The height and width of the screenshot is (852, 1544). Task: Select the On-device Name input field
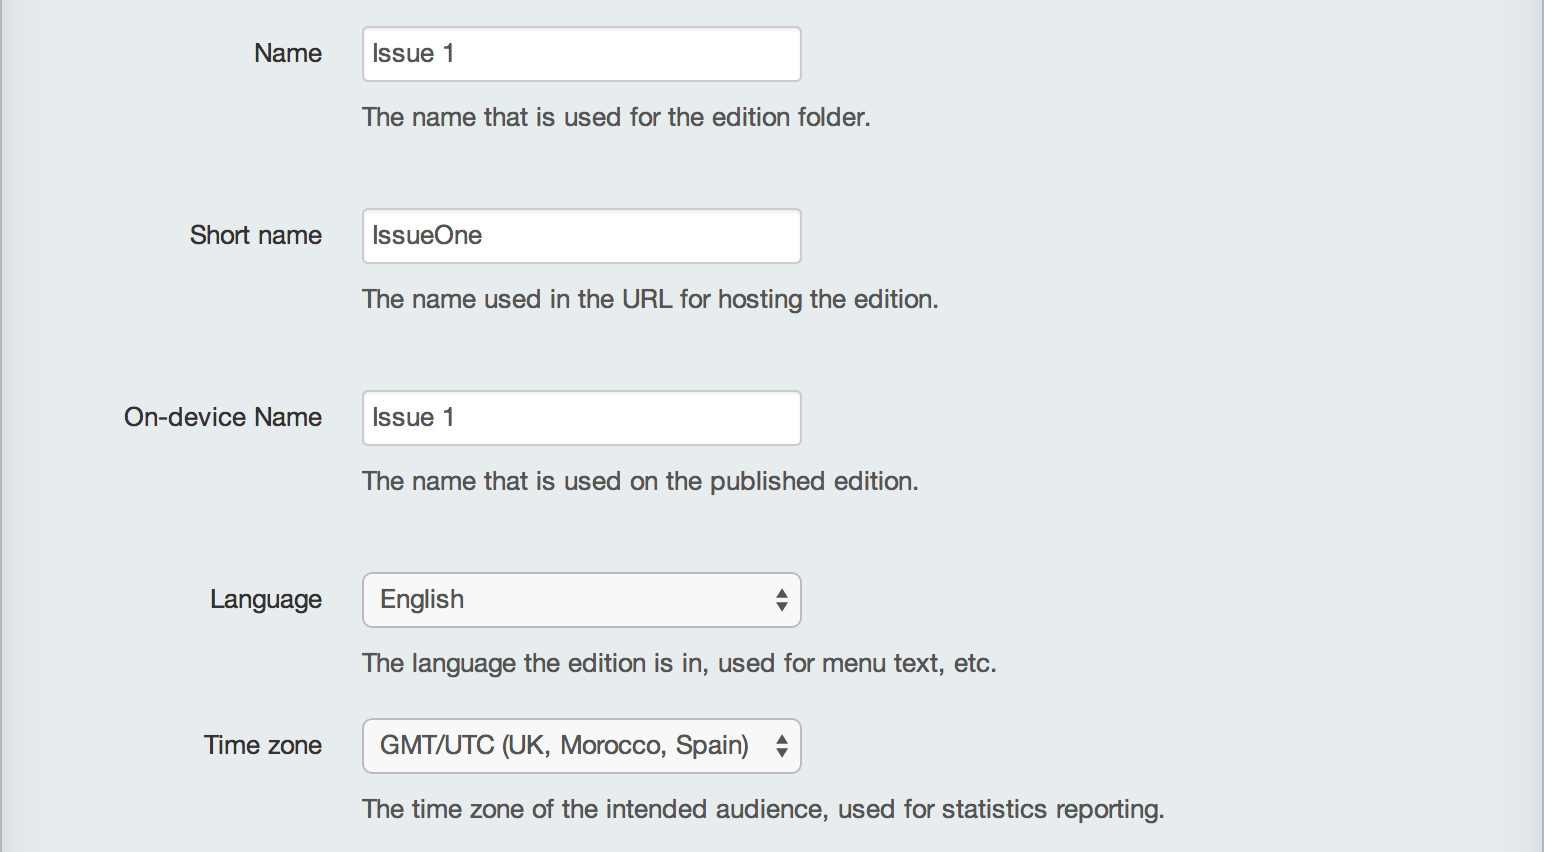click(x=581, y=418)
